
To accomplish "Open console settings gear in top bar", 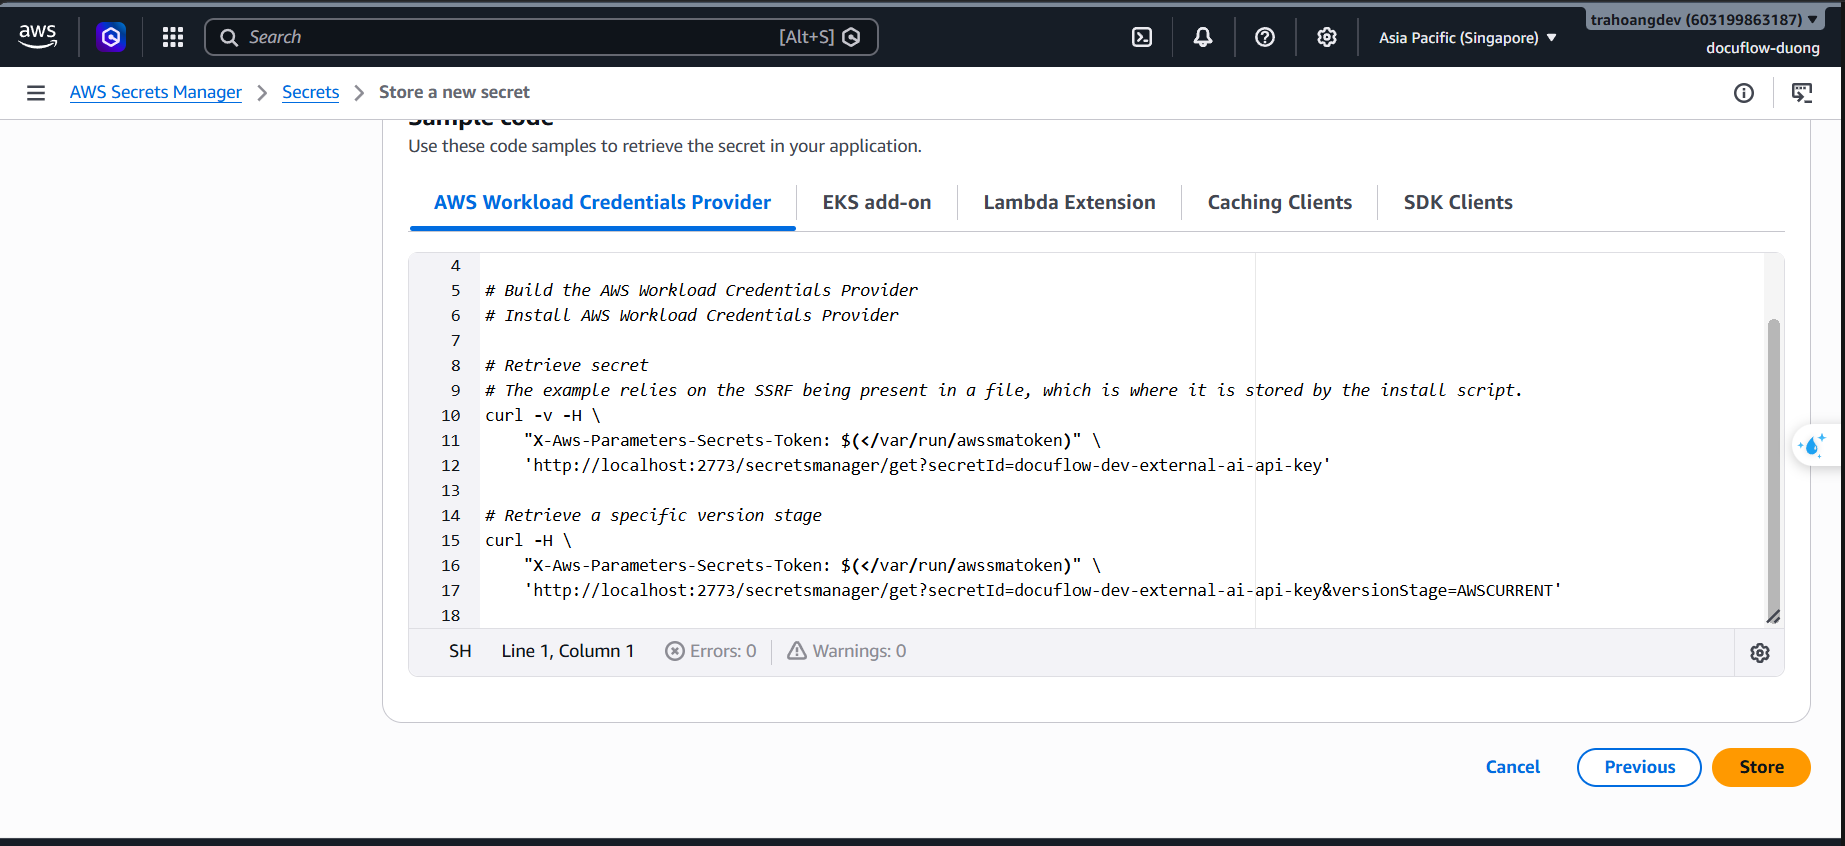I will (1327, 37).
